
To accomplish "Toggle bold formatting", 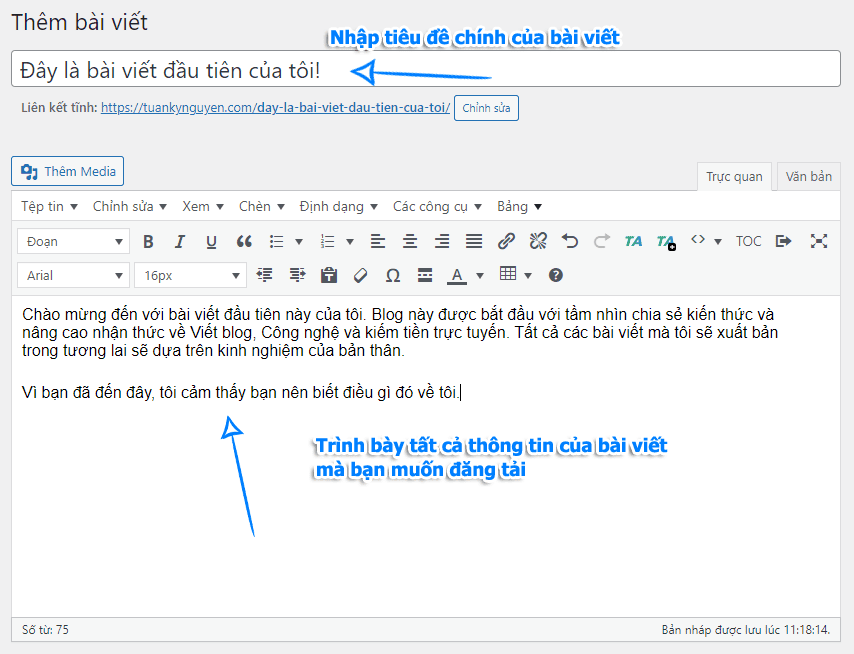I will (x=148, y=241).
